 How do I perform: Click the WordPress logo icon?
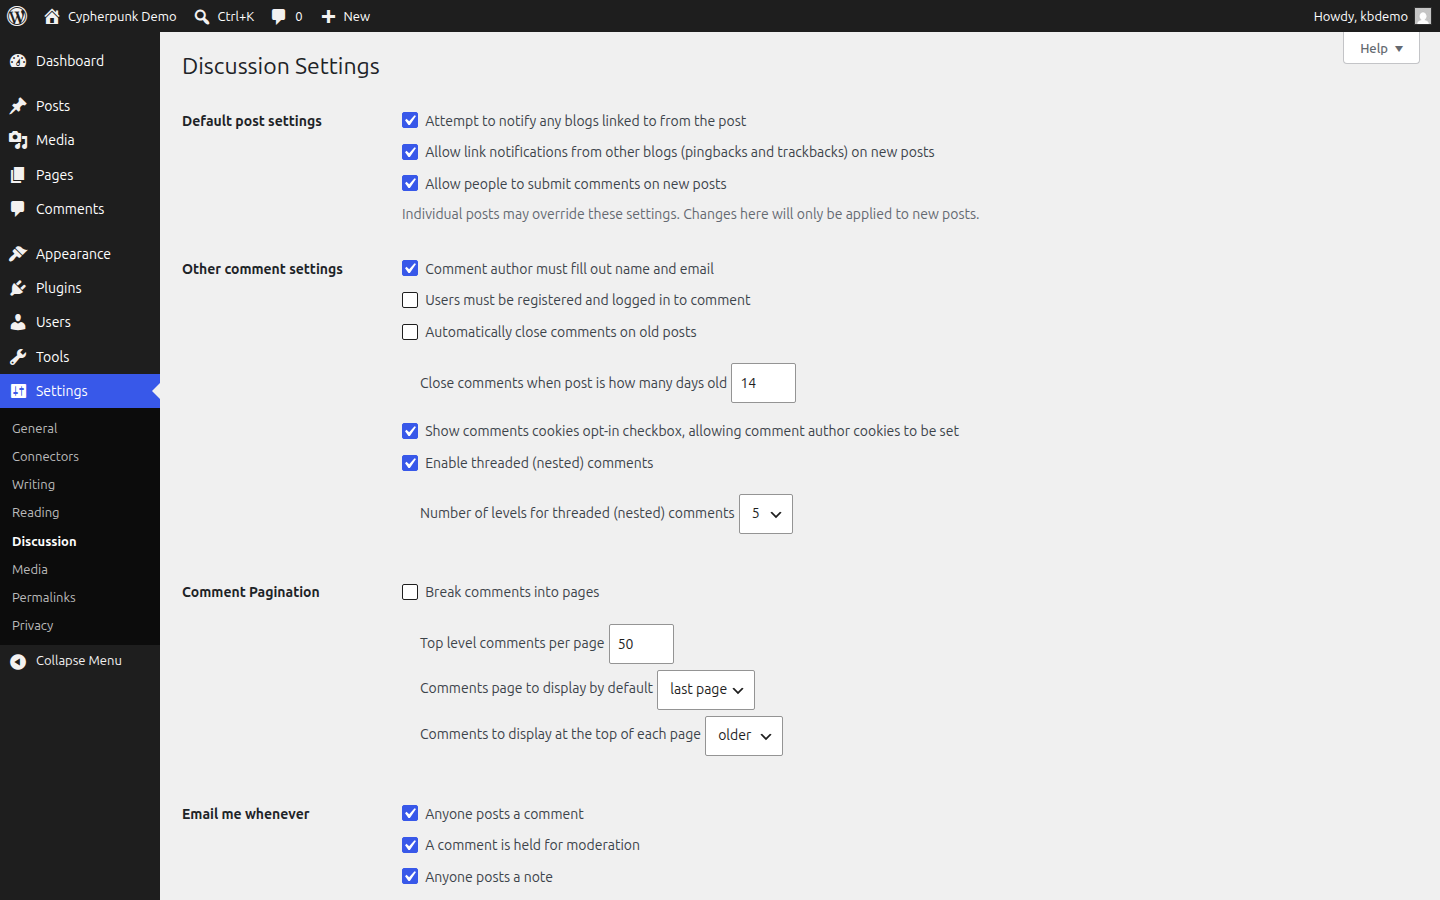[17, 16]
